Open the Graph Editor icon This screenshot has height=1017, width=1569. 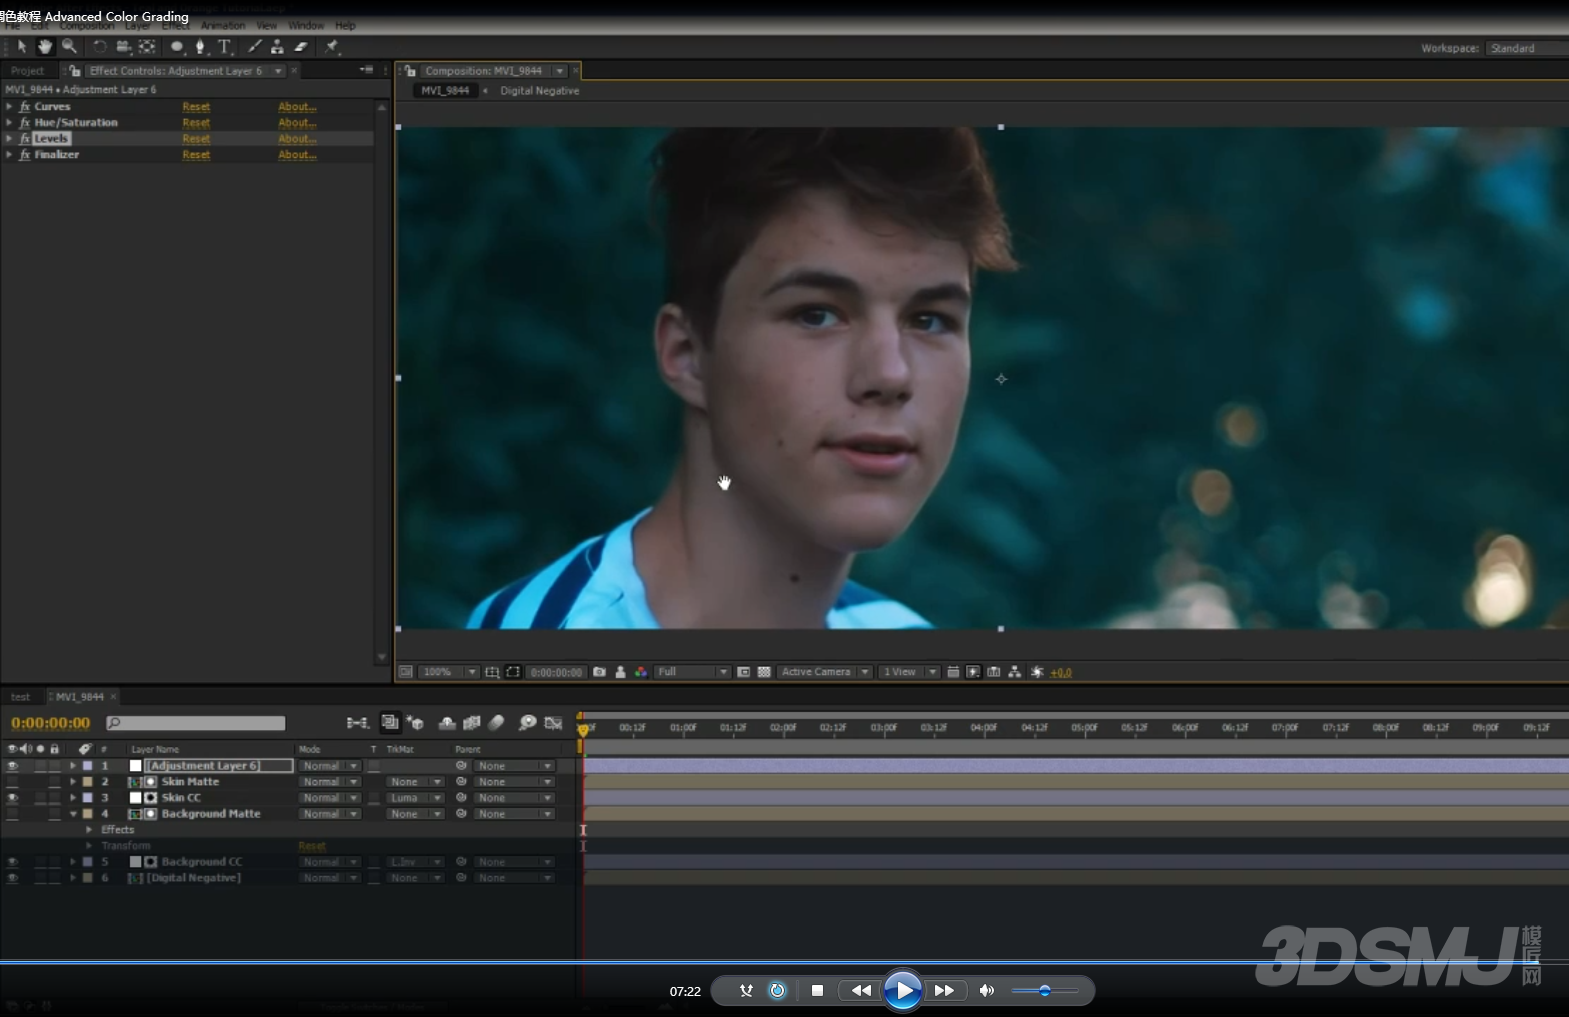(x=553, y=723)
